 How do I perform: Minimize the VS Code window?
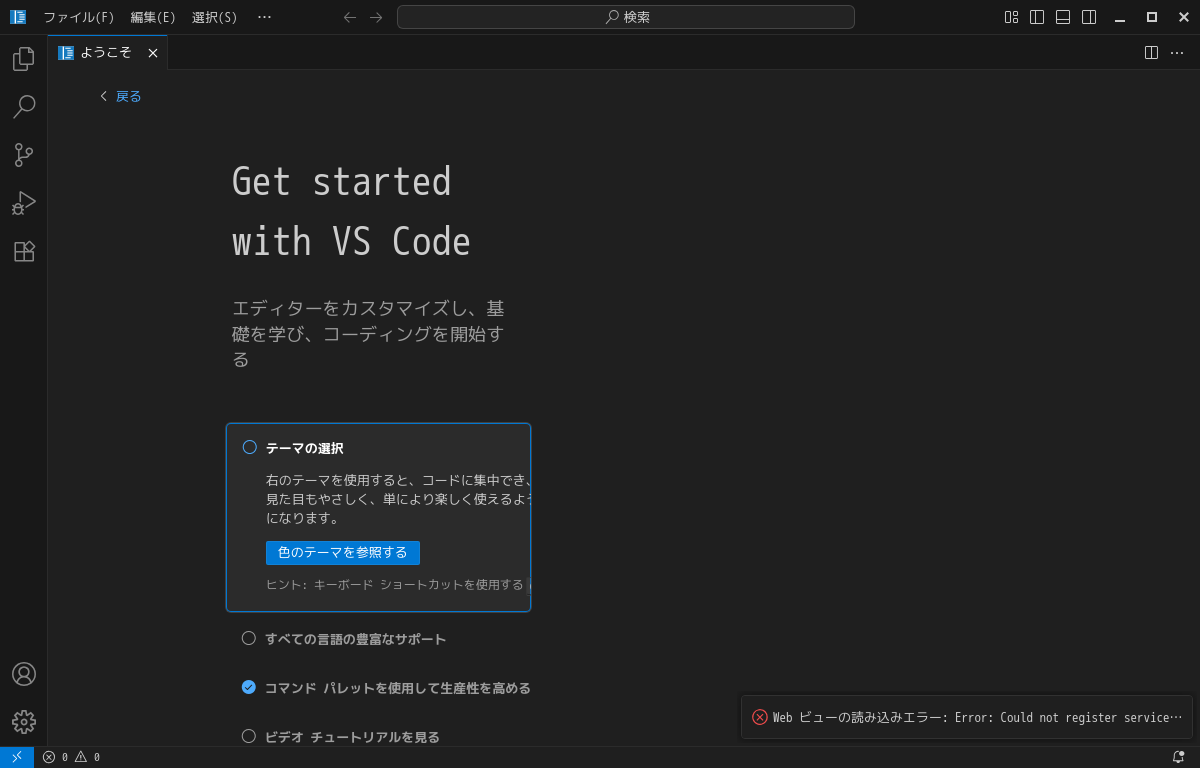(x=1120, y=17)
